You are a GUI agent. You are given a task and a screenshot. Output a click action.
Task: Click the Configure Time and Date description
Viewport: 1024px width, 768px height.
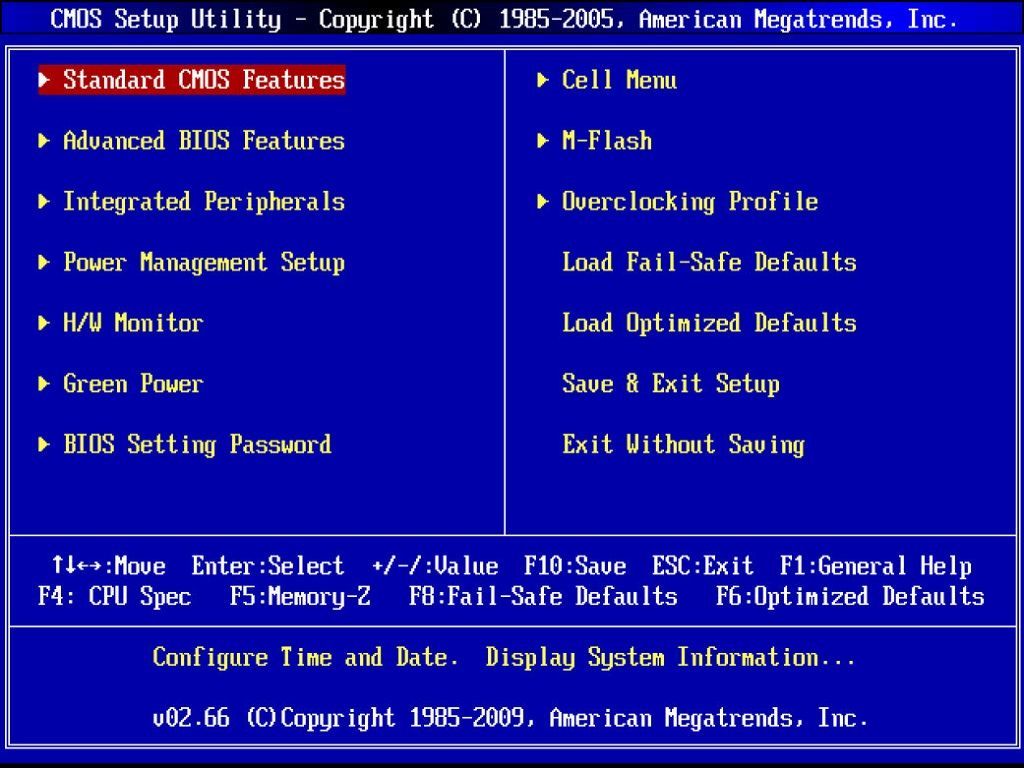504,657
